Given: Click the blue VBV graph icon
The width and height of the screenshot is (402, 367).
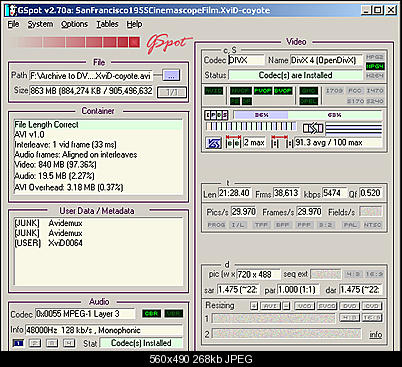Looking at the screenshot, I should click(213, 143).
